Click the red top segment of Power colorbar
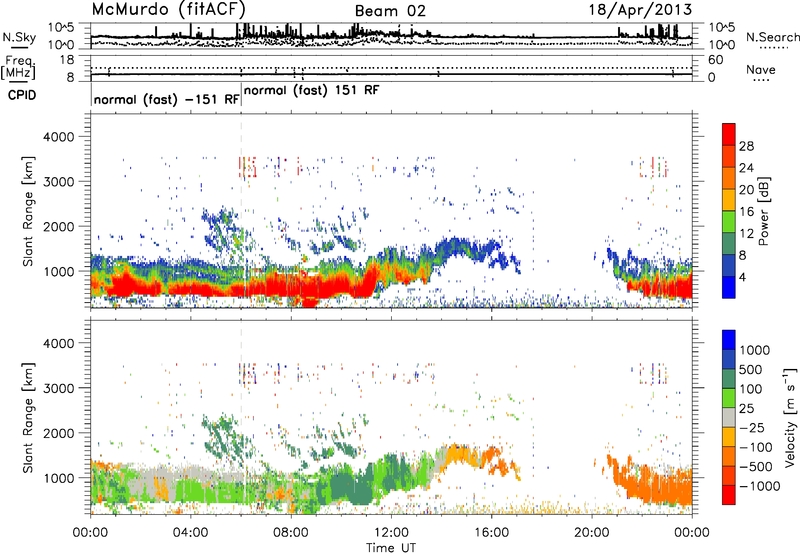This screenshot has width=800, height=554. (729, 134)
